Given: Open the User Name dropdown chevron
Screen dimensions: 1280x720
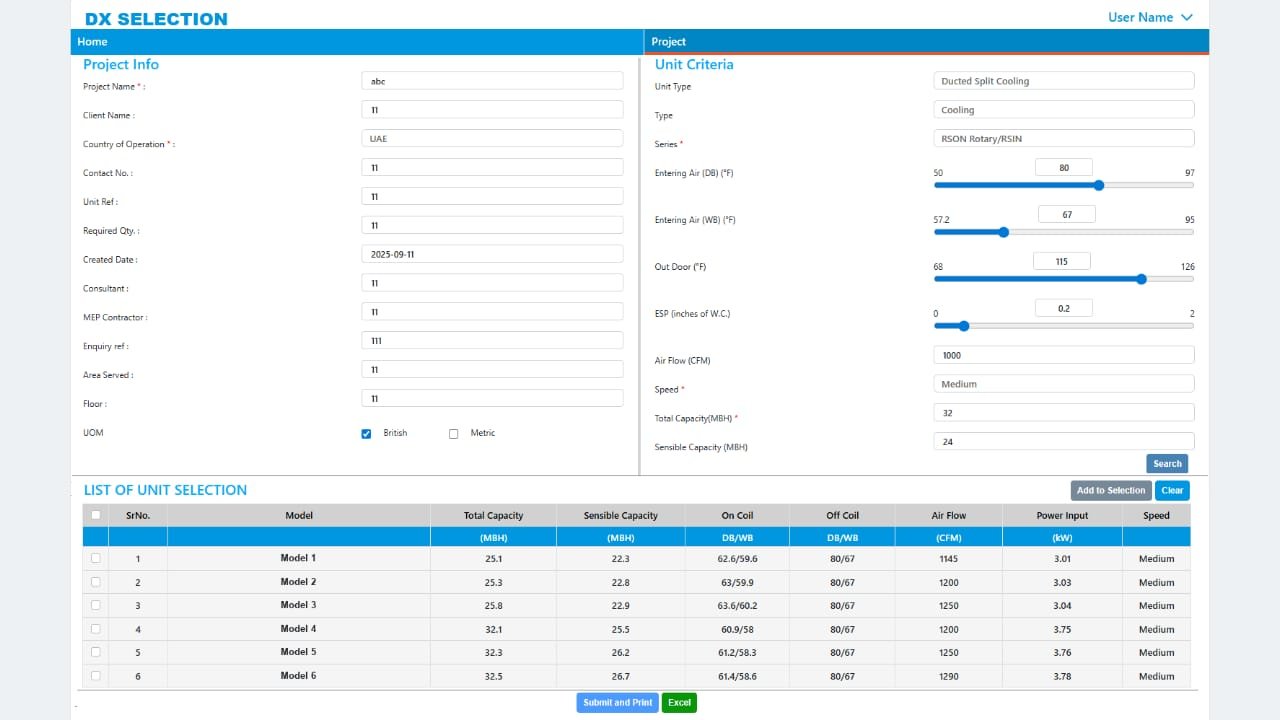Looking at the screenshot, I should [1187, 18].
